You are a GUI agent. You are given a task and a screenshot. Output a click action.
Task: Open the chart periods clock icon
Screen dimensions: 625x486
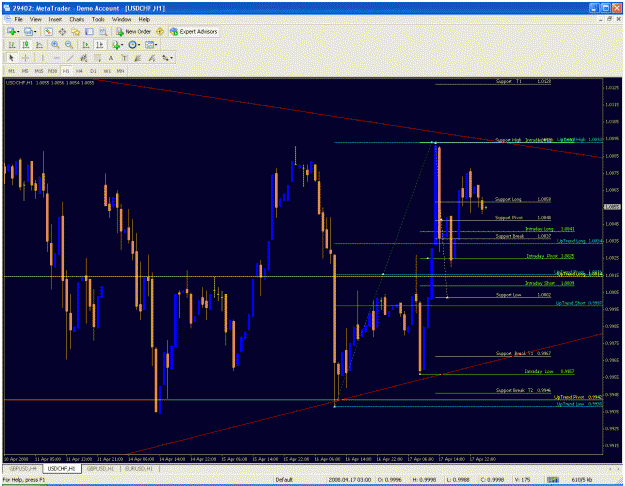click(x=132, y=45)
